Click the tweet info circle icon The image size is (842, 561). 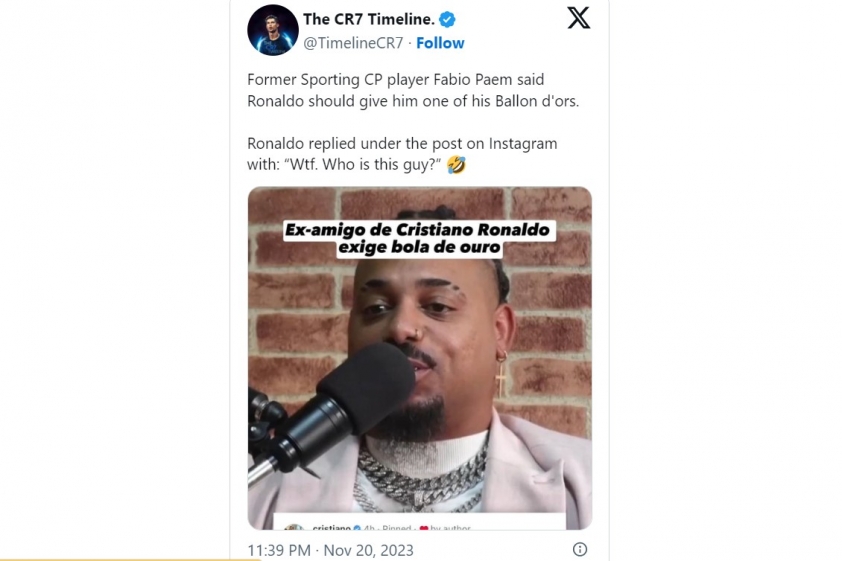tap(580, 549)
